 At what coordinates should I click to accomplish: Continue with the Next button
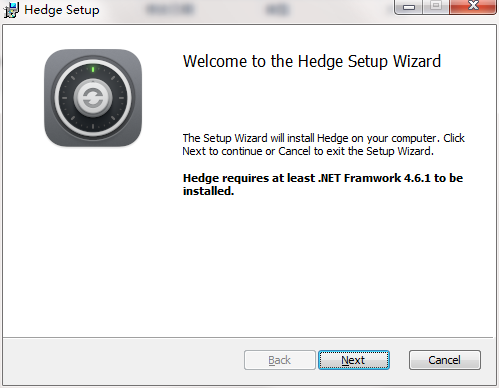click(x=354, y=360)
